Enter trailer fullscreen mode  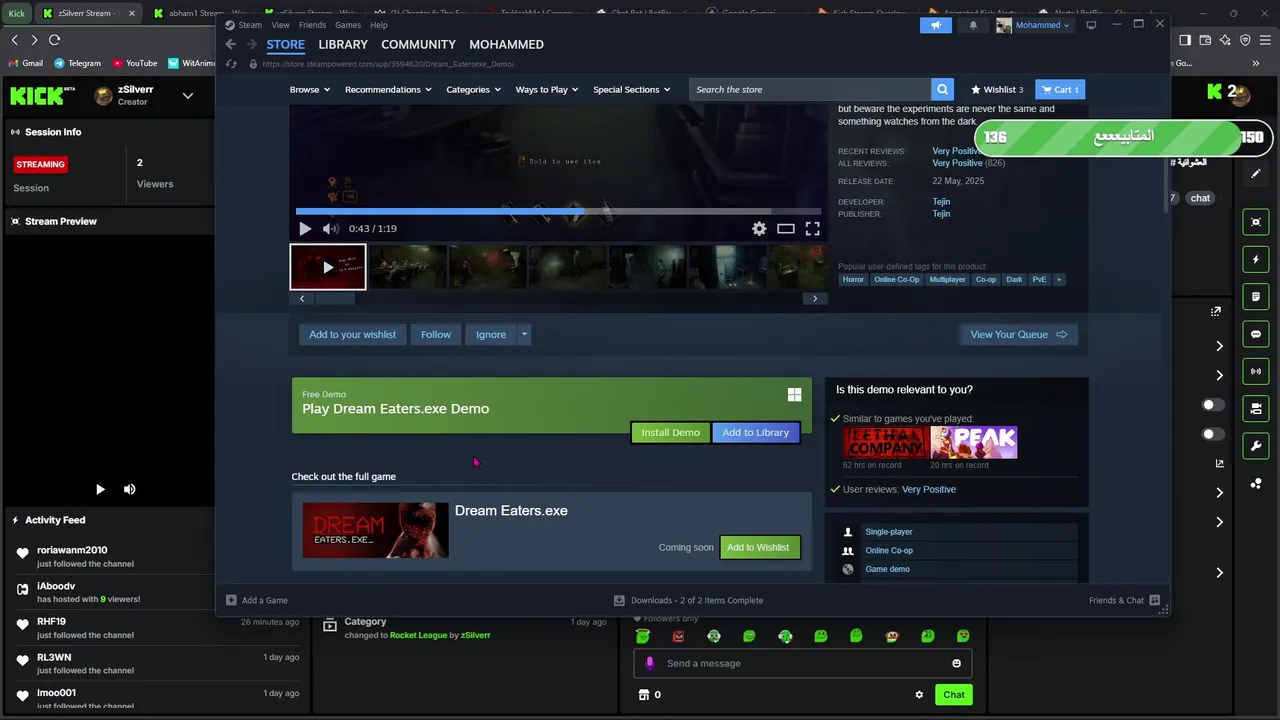[813, 229]
